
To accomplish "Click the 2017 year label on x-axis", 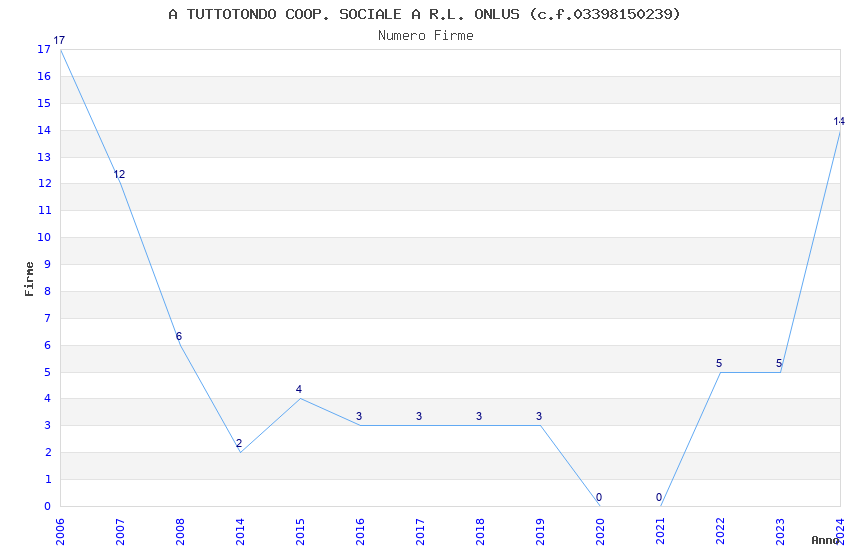I will point(420,532).
